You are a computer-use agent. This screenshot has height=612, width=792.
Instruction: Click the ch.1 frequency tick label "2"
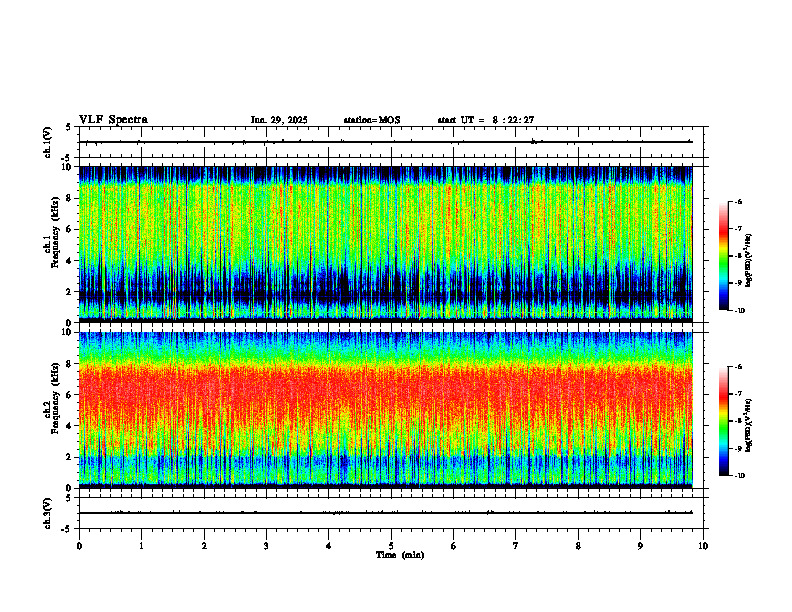pos(70,292)
